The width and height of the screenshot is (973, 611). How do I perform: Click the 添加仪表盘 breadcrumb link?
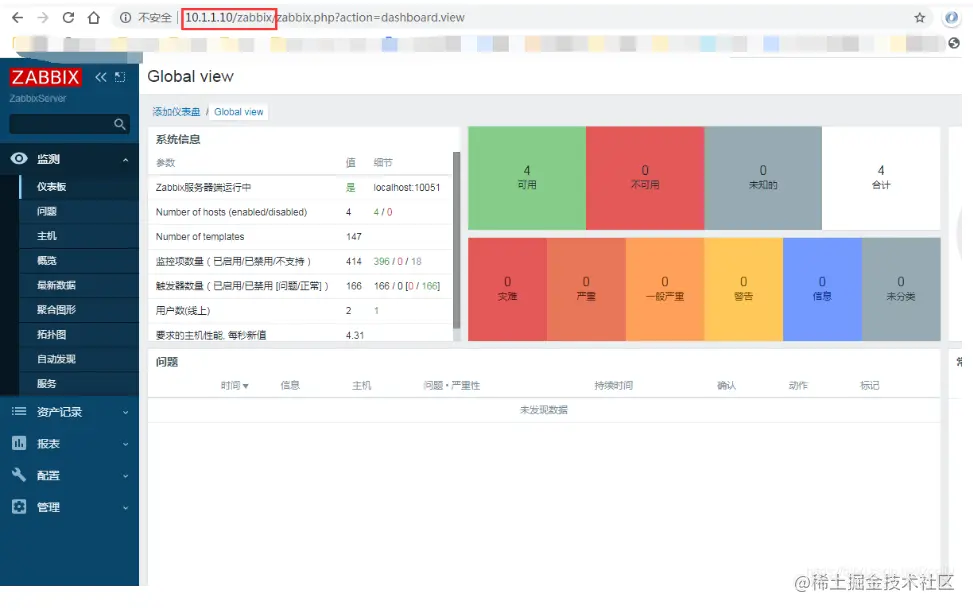click(176, 112)
